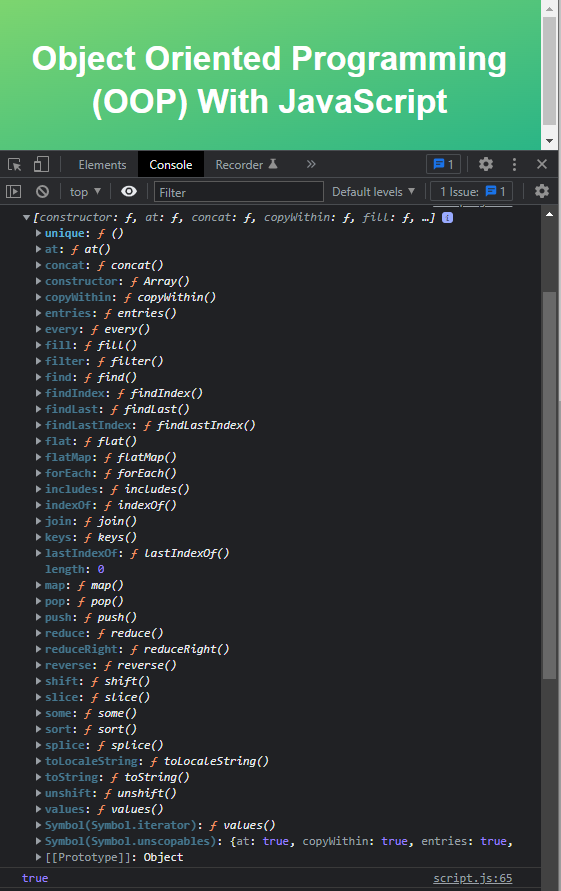Expand the map function entry
The image size is (561, 891).
click(38, 585)
